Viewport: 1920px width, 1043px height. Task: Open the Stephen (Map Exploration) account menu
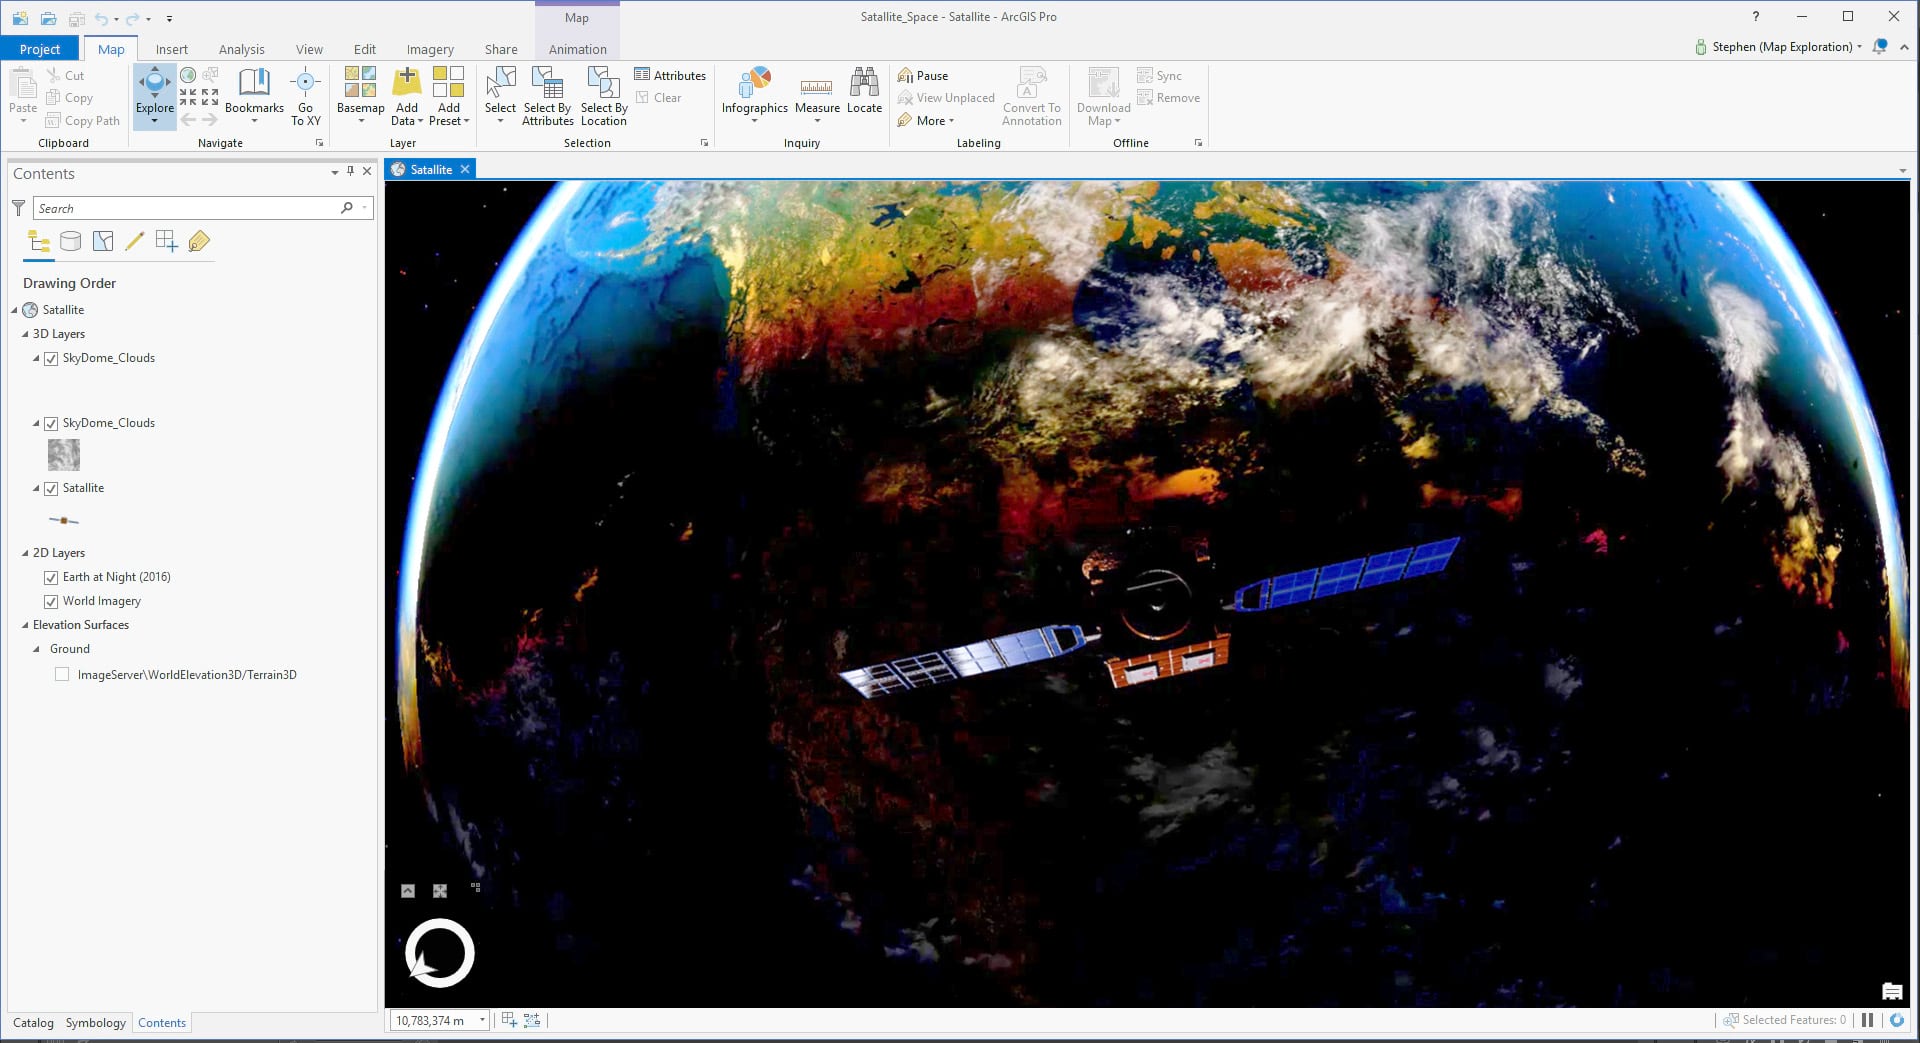1779,47
